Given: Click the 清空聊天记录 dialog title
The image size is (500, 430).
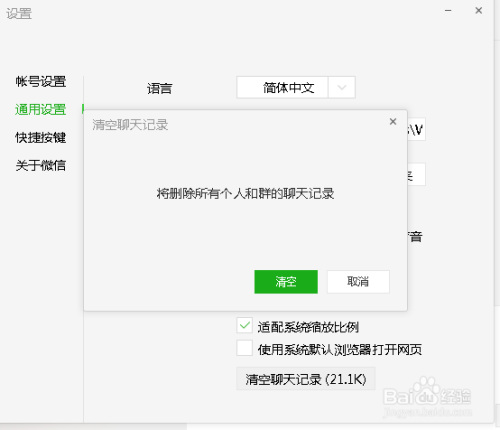Looking at the screenshot, I should (130, 125).
